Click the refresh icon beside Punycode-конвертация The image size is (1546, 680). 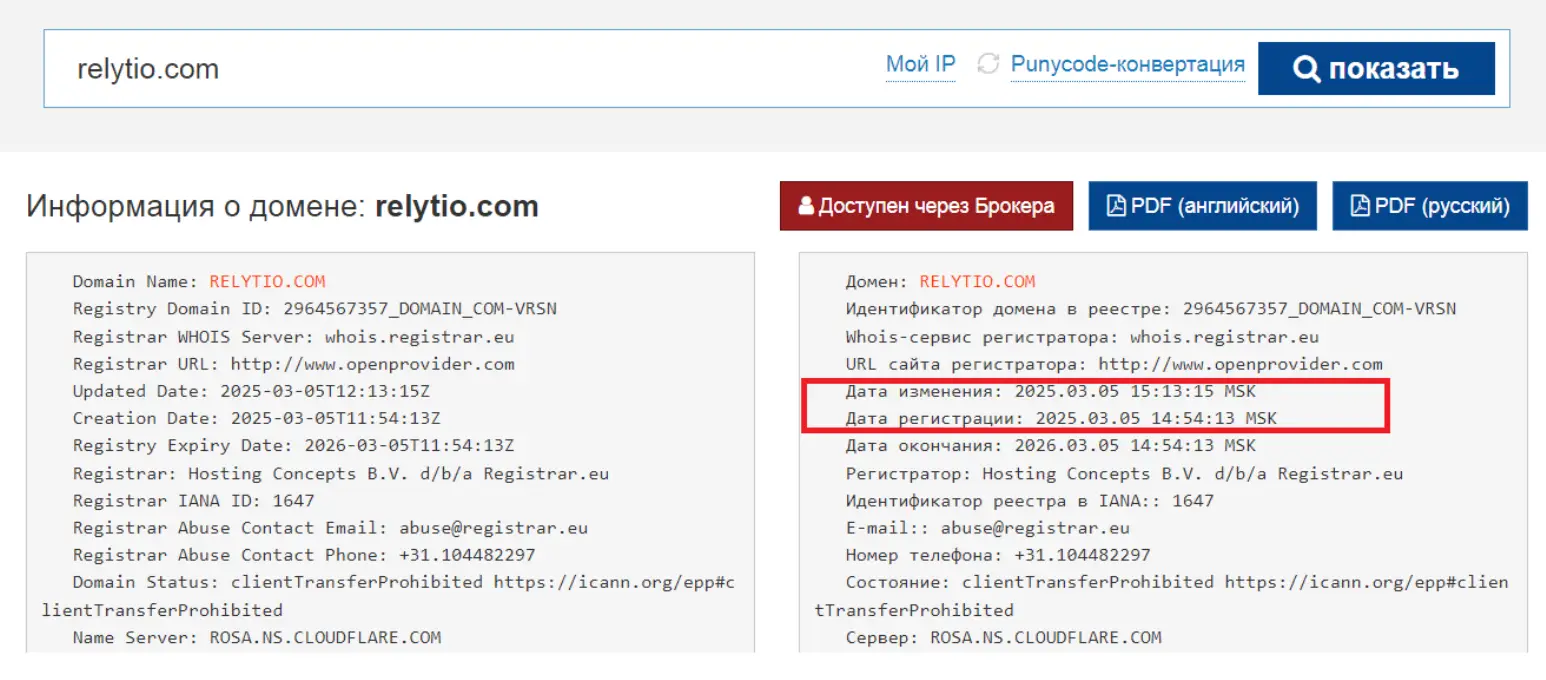[x=990, y=63]
